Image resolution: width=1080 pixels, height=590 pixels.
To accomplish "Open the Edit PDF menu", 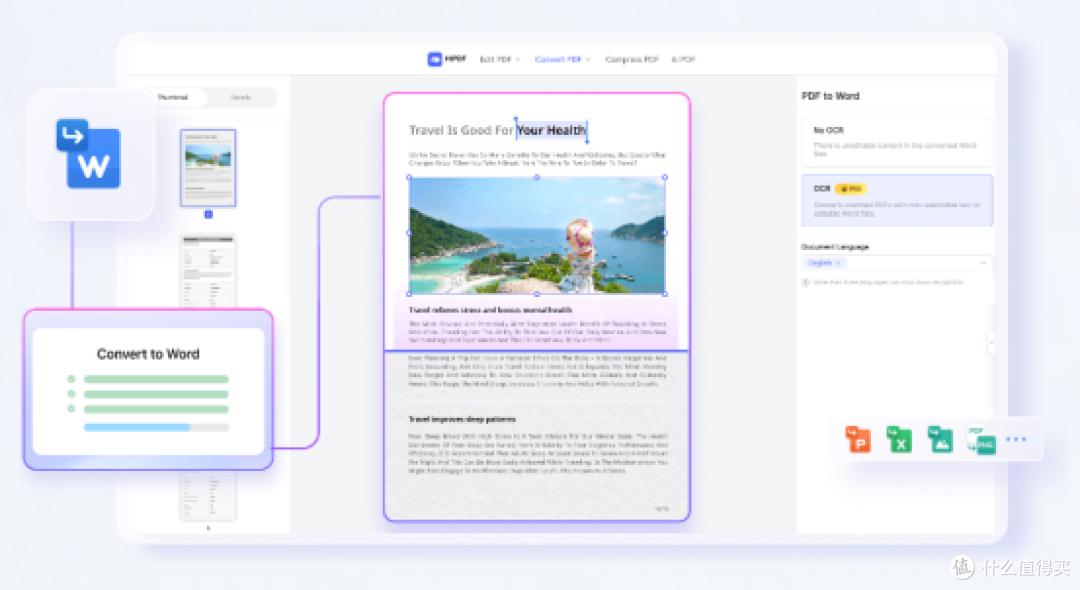I will click(x=499, y=59).
